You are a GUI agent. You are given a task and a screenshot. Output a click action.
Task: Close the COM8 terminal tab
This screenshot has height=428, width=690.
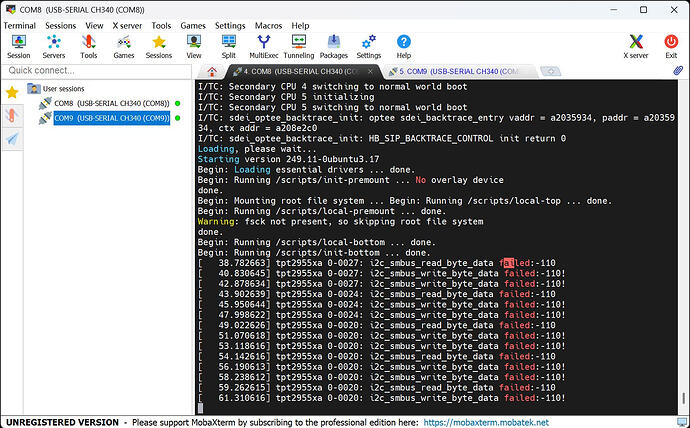(371, 71)
